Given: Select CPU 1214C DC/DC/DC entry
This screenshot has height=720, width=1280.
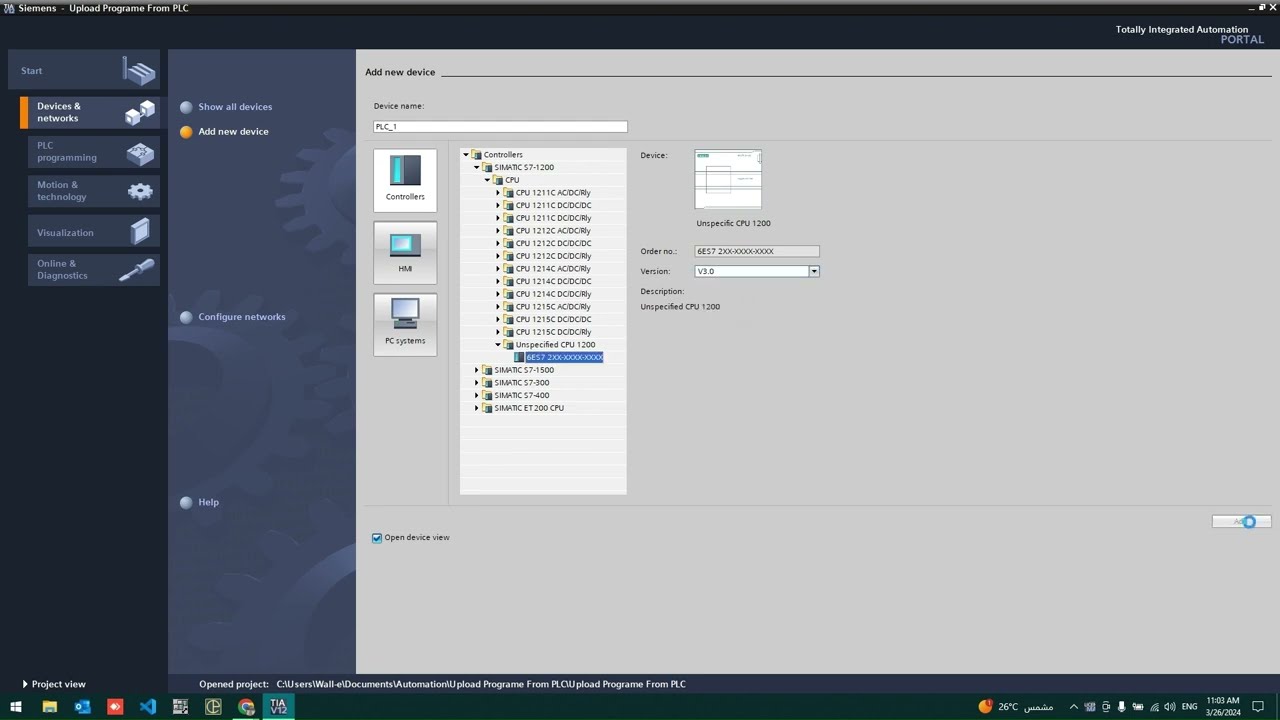Looking at the screenshot, I should [x=553, y=281].
